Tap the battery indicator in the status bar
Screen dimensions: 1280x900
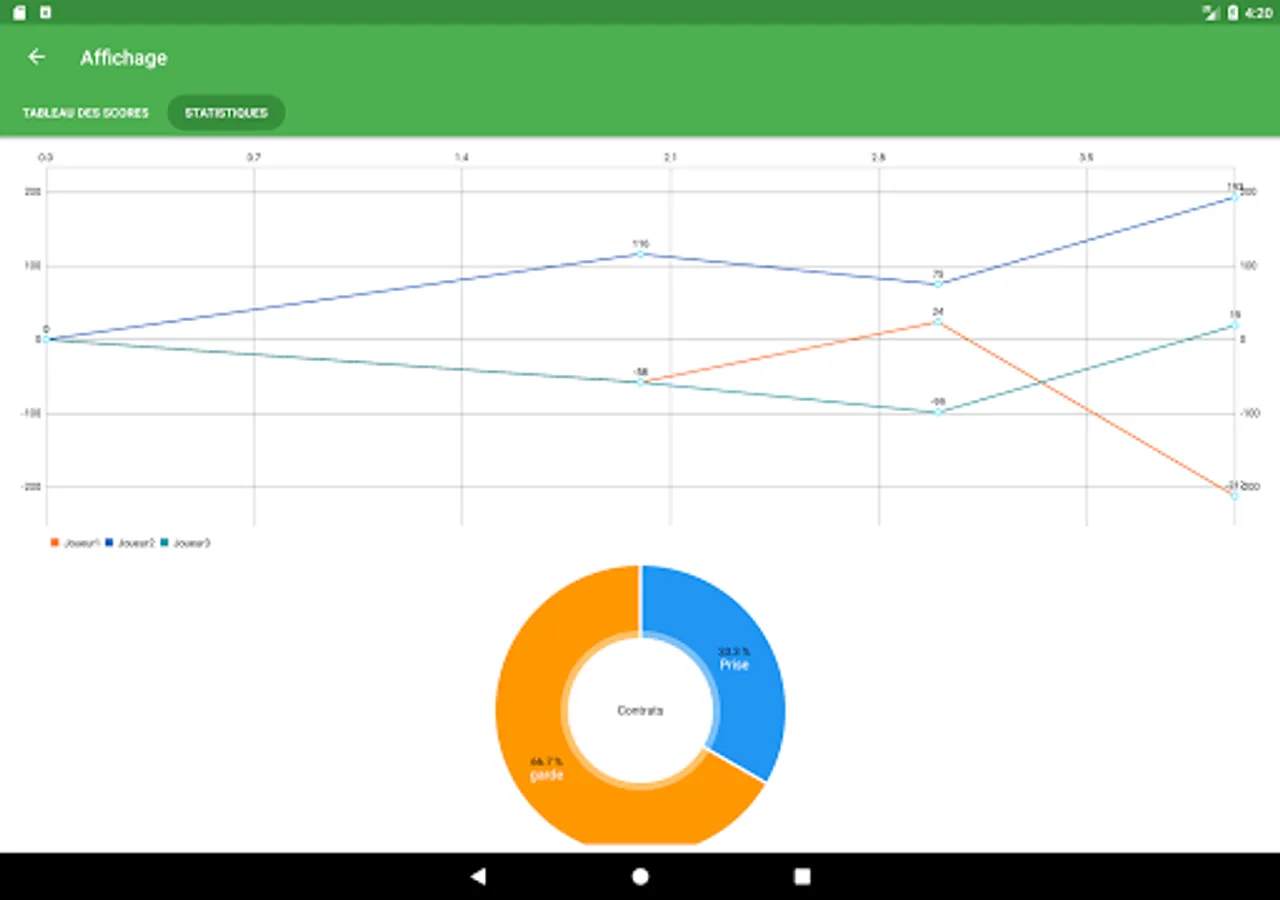[1233, 13]
